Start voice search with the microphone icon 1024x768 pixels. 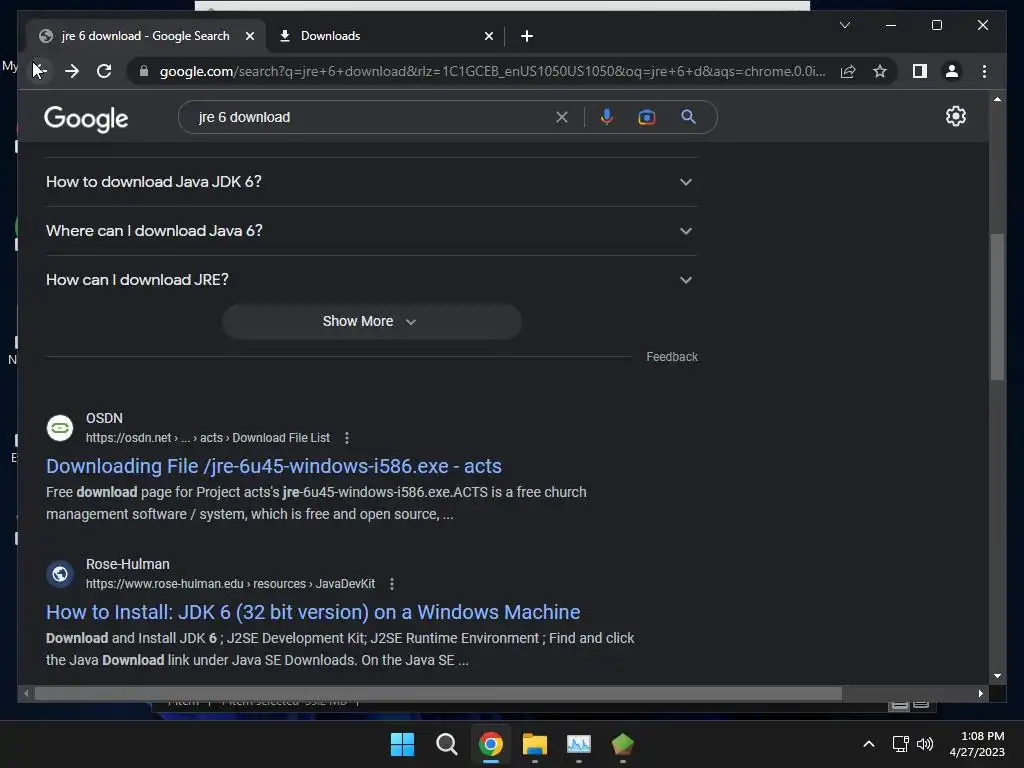(x=607, y=117)
